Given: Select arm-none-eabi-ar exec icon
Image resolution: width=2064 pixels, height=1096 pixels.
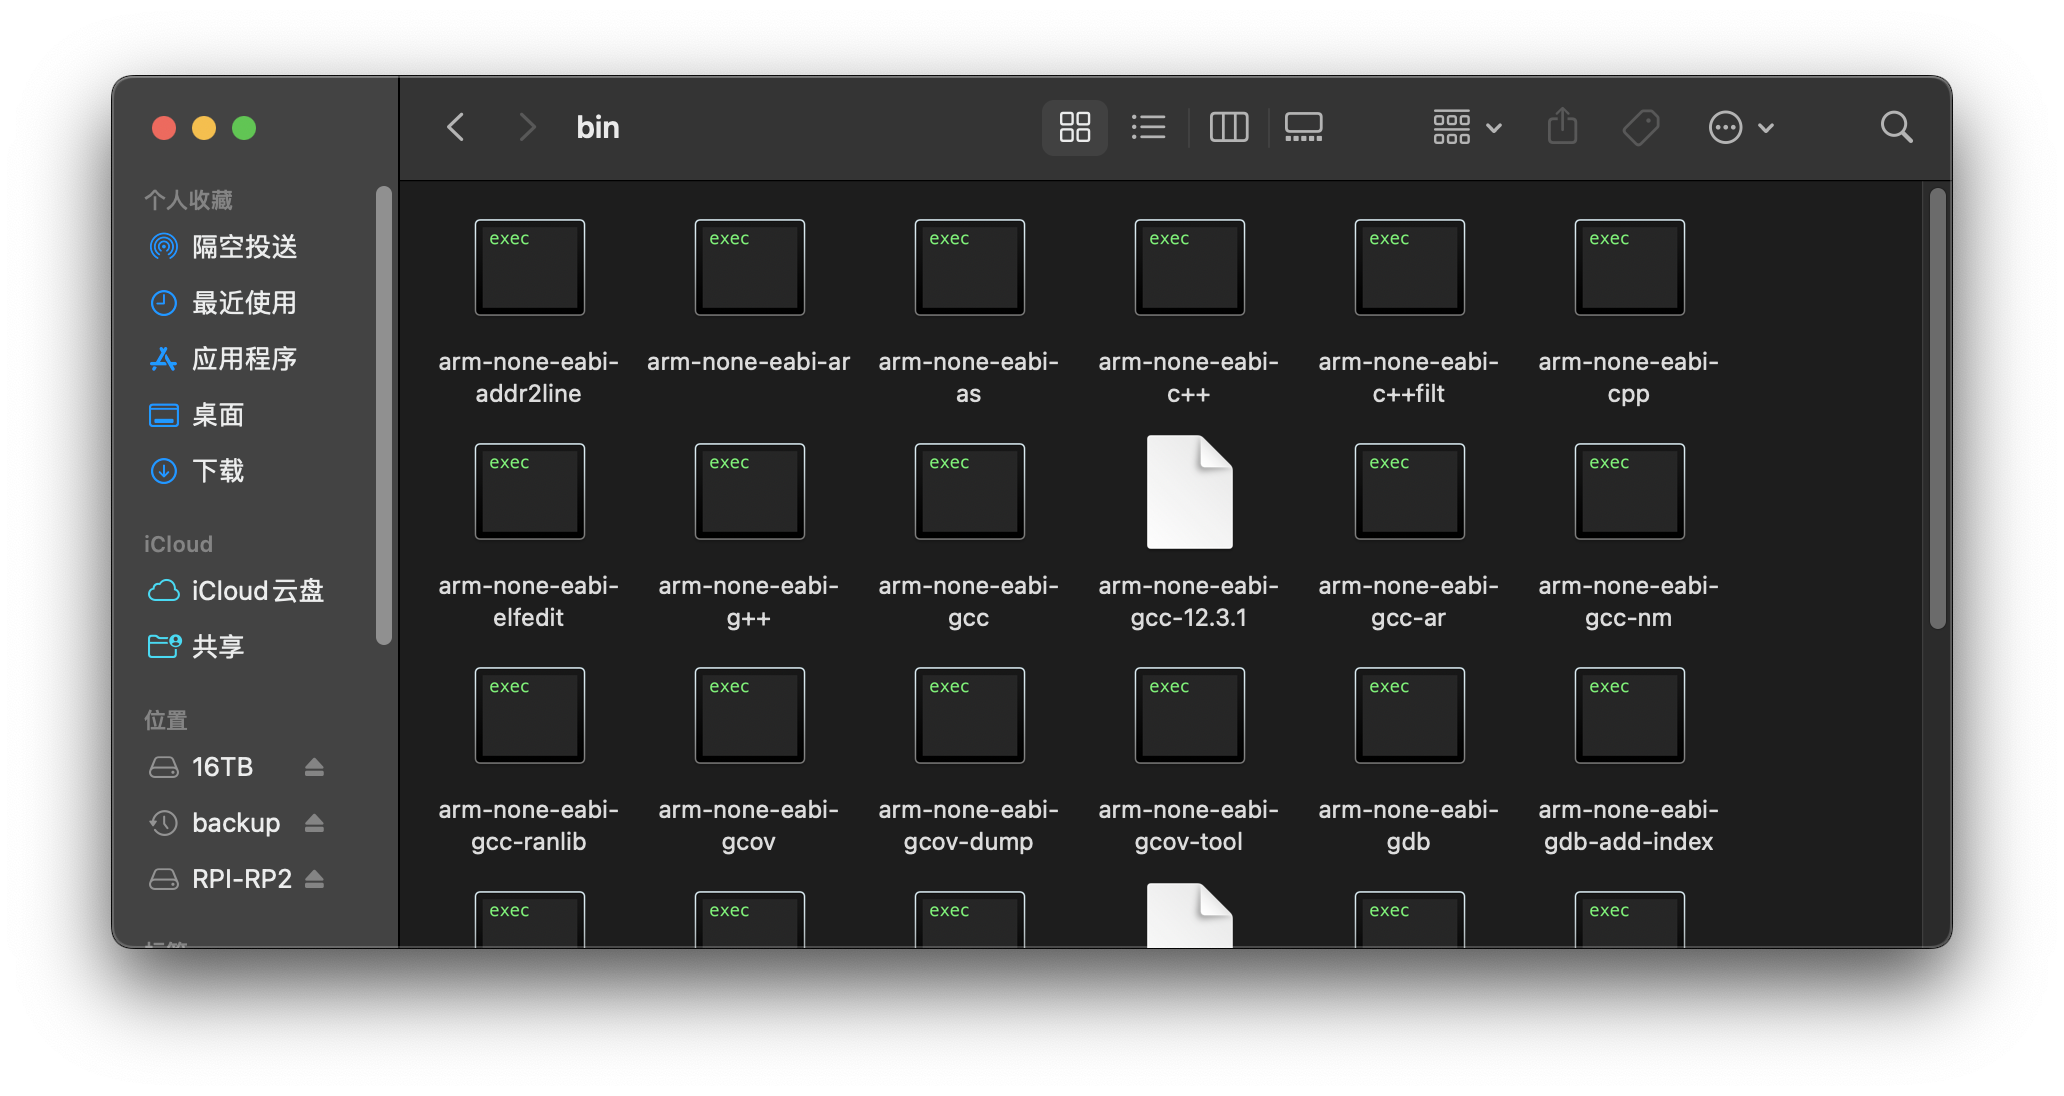Looking at the screenshot, I should [749, 267].
